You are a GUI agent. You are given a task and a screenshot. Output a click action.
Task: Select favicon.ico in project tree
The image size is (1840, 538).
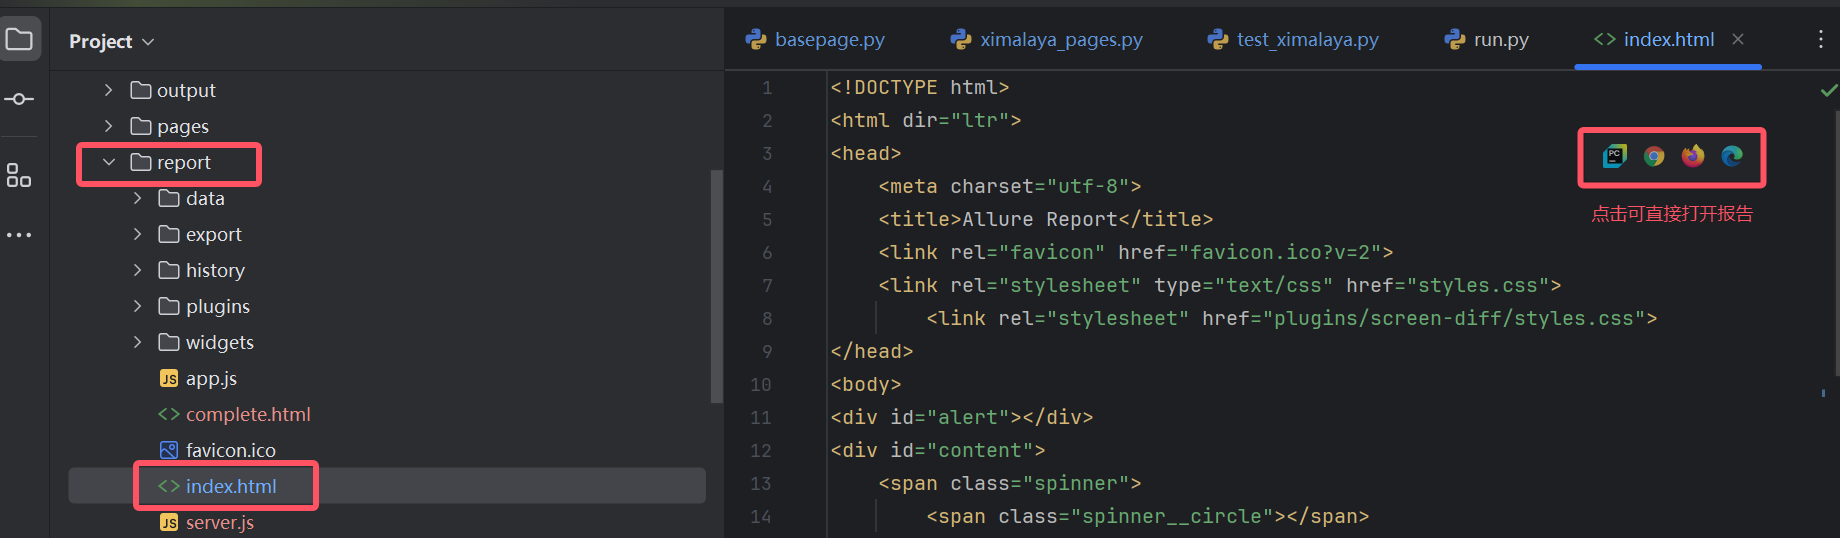pyautogui.click(x=231, y=451)
